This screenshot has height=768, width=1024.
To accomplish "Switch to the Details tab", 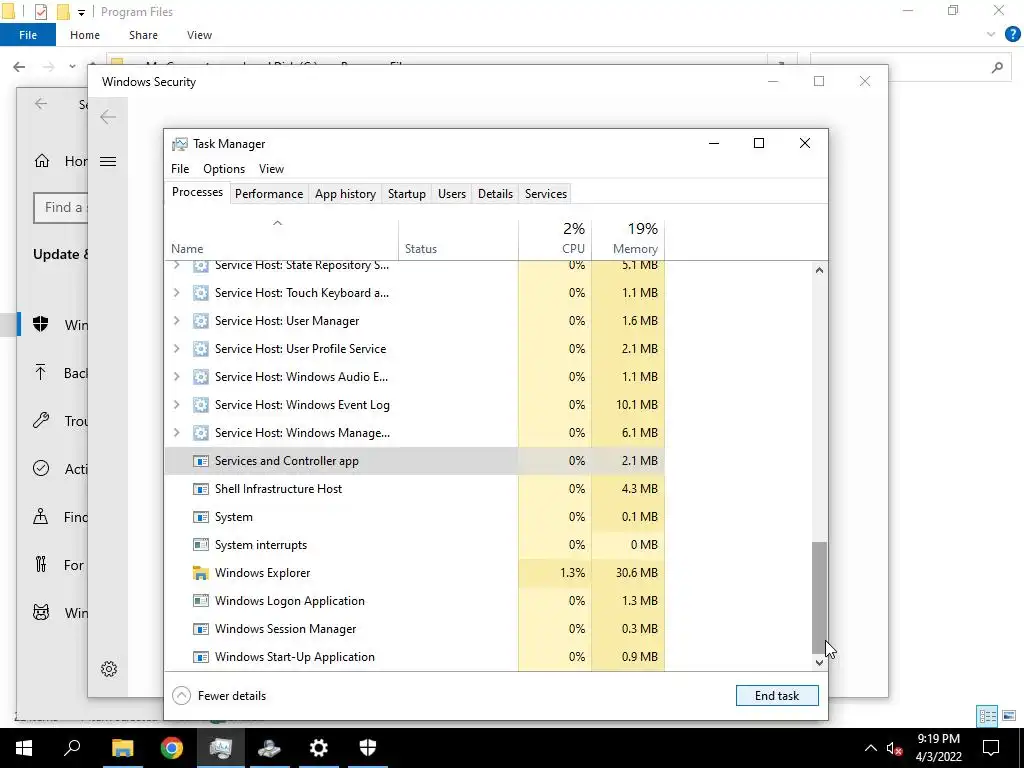I will click(x=495, y=194).
